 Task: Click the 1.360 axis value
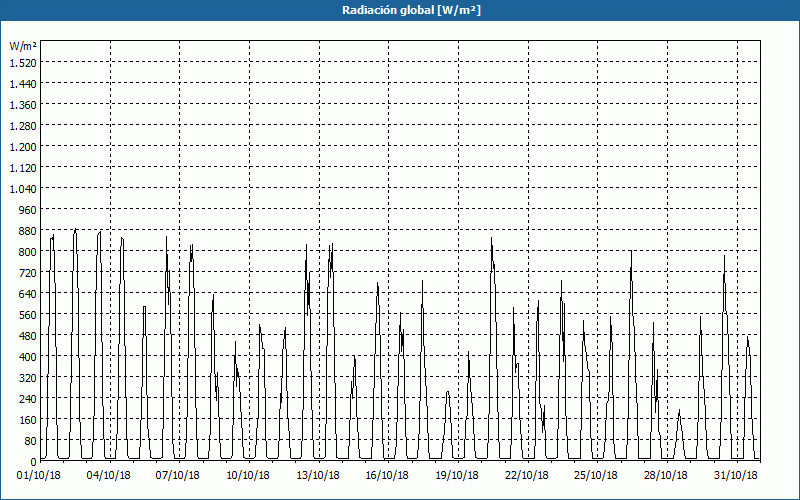point(23,105)
